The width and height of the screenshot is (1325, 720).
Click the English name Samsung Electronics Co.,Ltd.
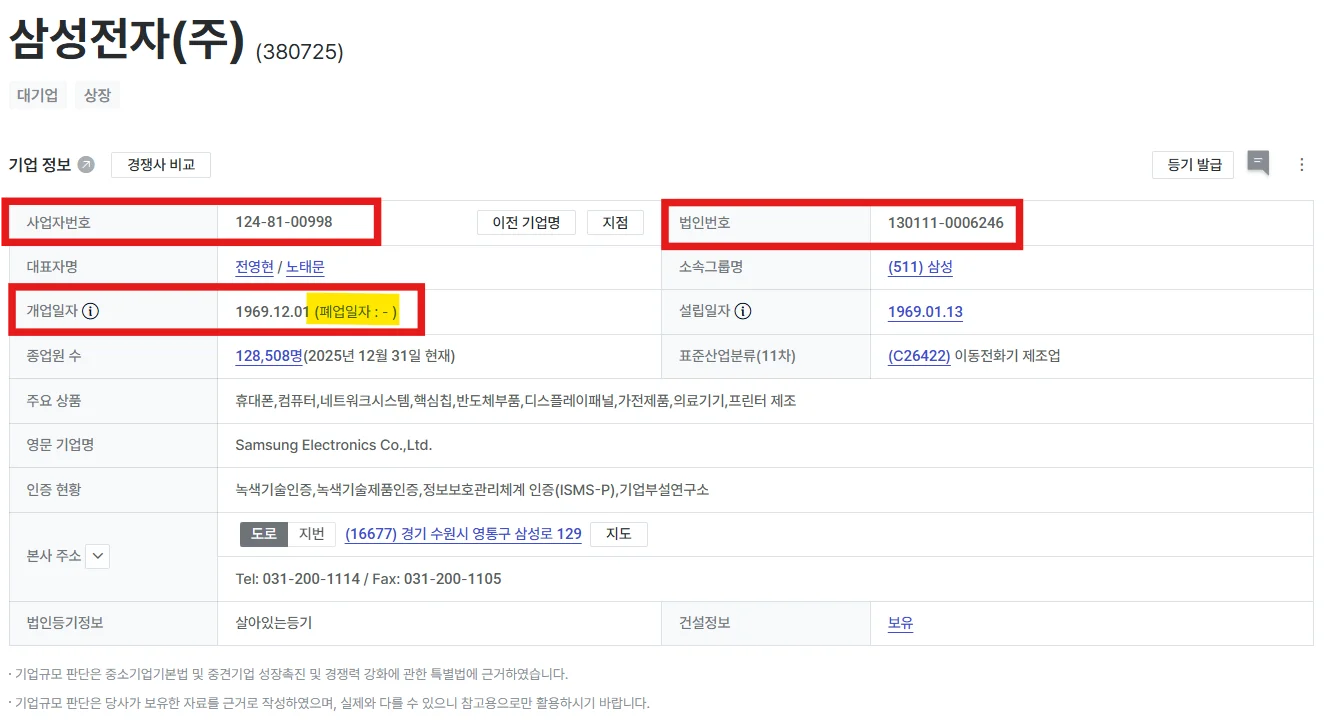pos(334,445)
